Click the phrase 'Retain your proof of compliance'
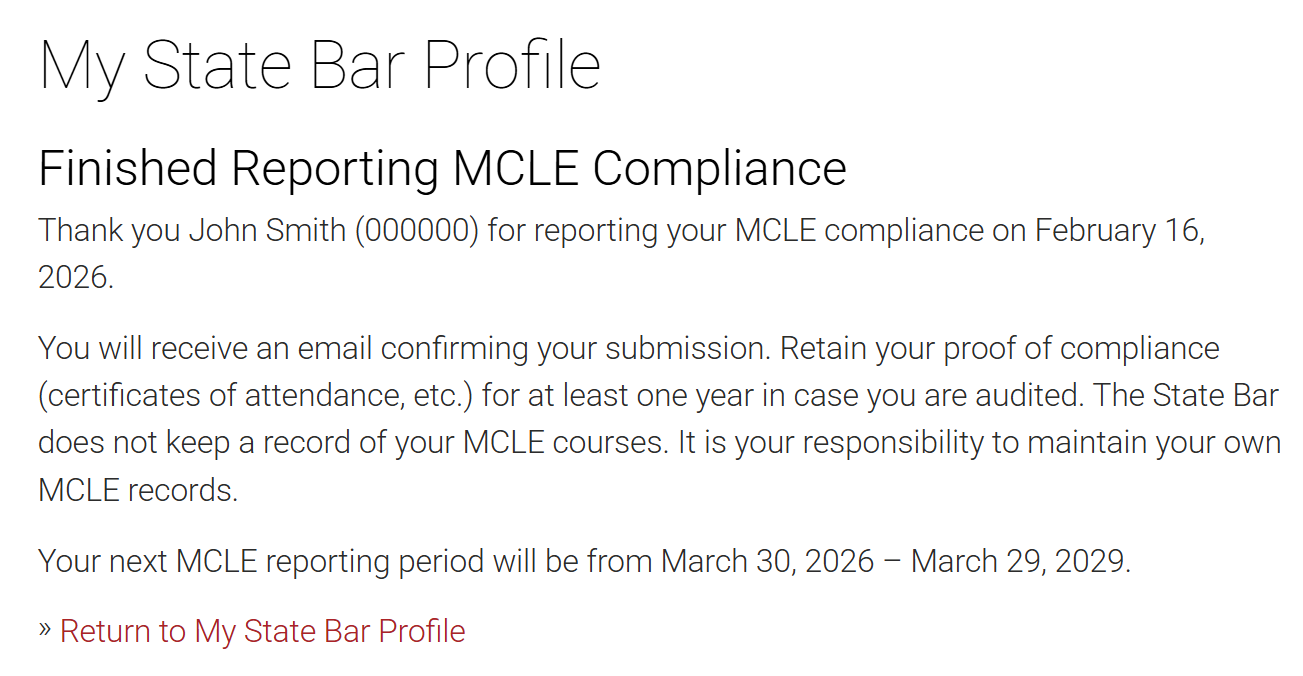This screenshot has width=1303, height=676. (1000, 349)
